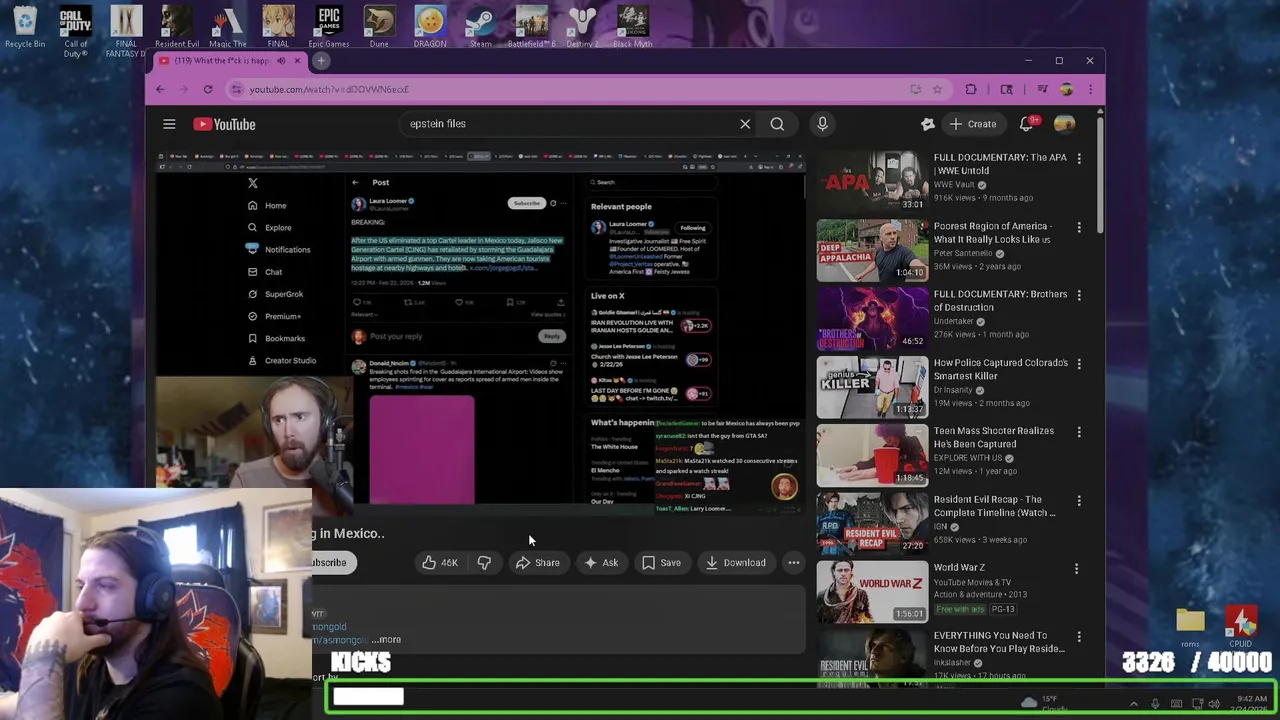Viewport: 1280px width, 720px height.
Task: Clear the YouTube search text
Action: click(745, 124)
